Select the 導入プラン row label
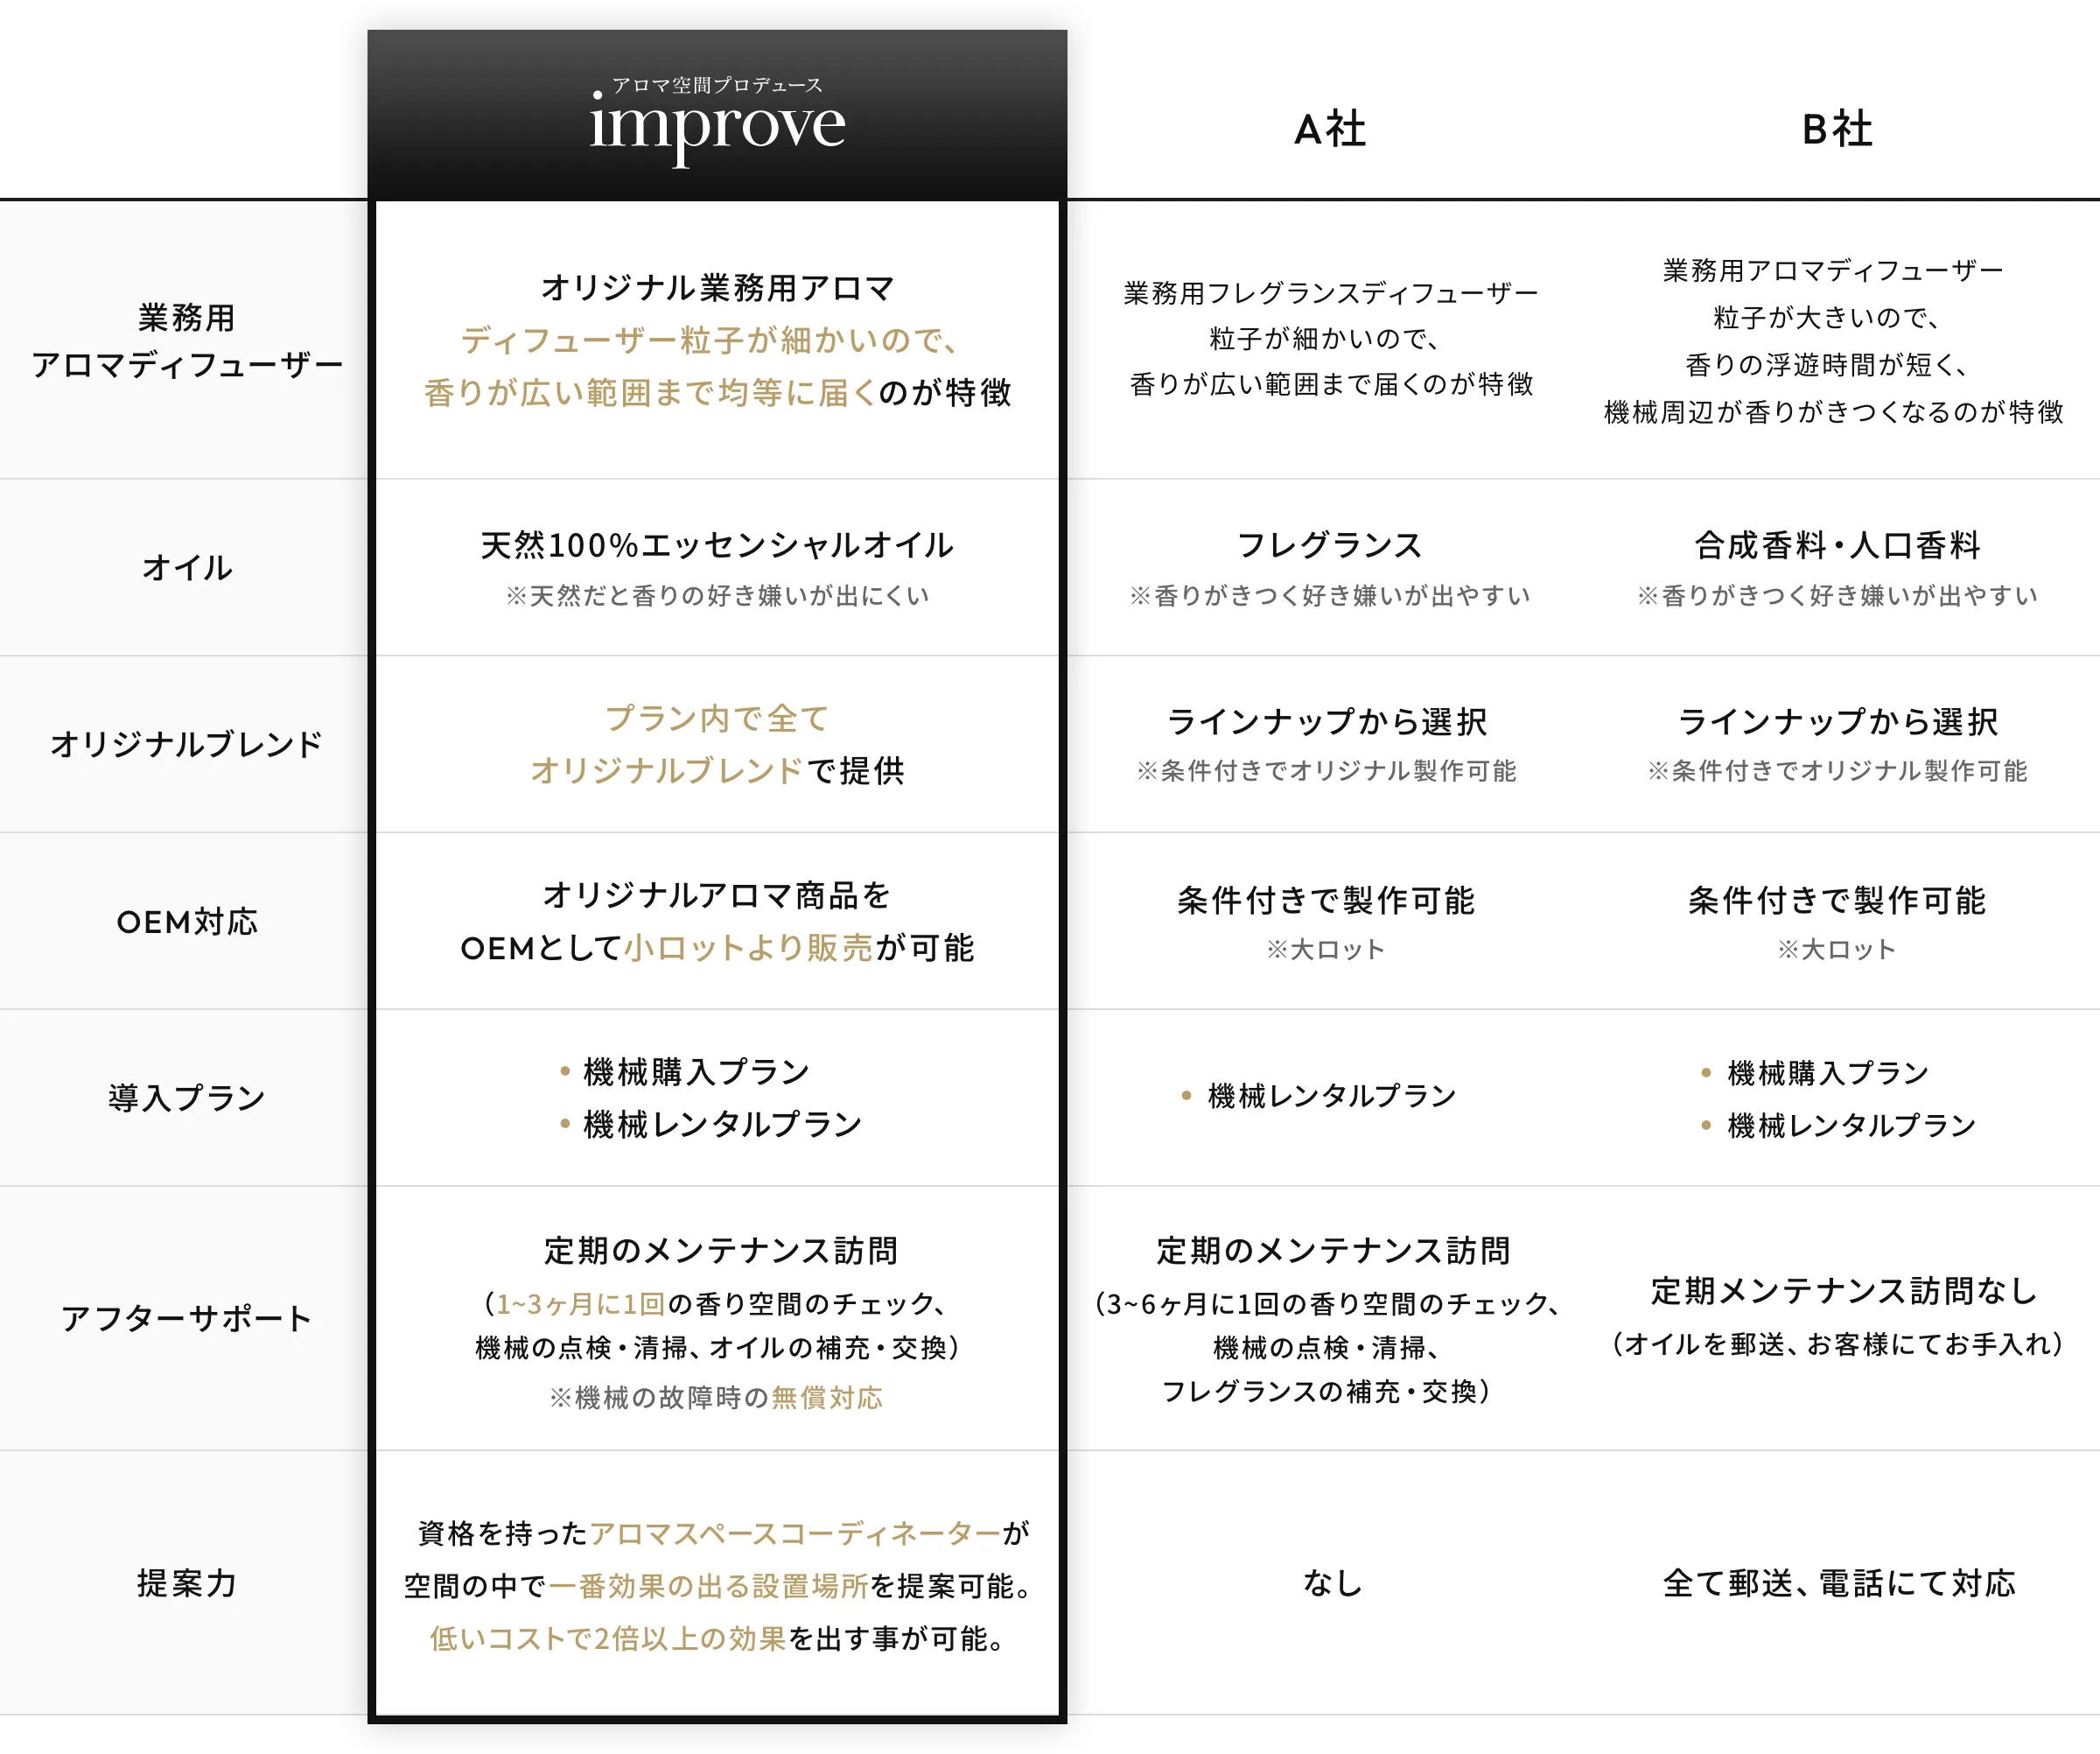This screenshot has height=1754, width=2100. [x=185, y=1097]
